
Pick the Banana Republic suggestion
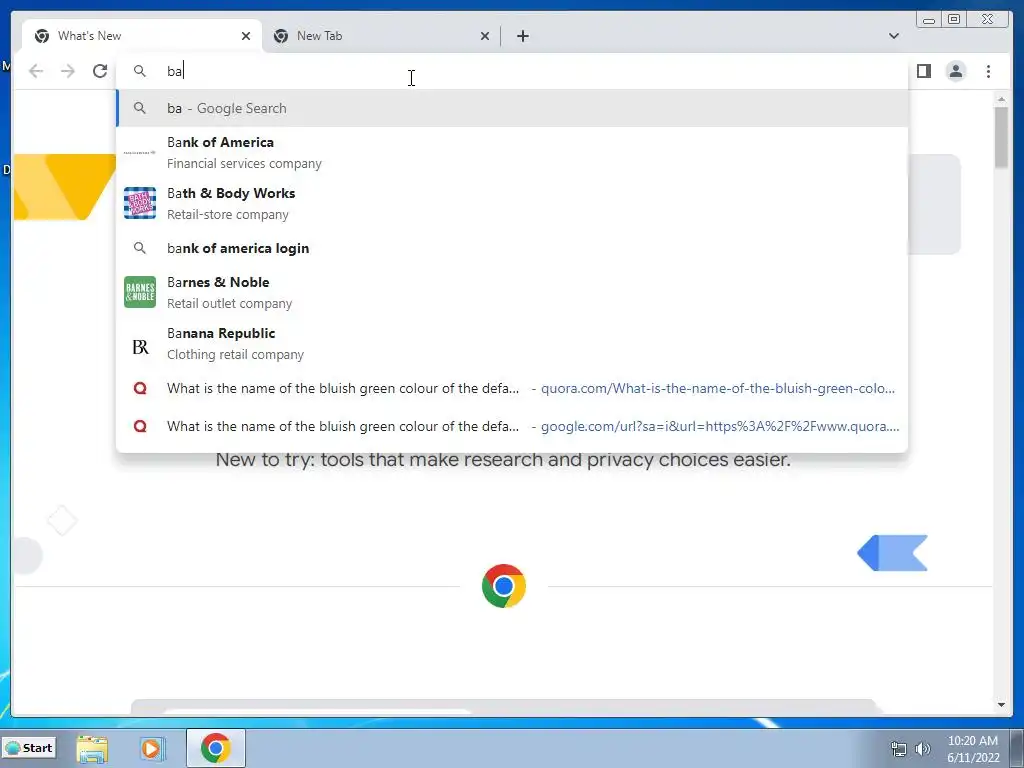[x=512, y=344]
